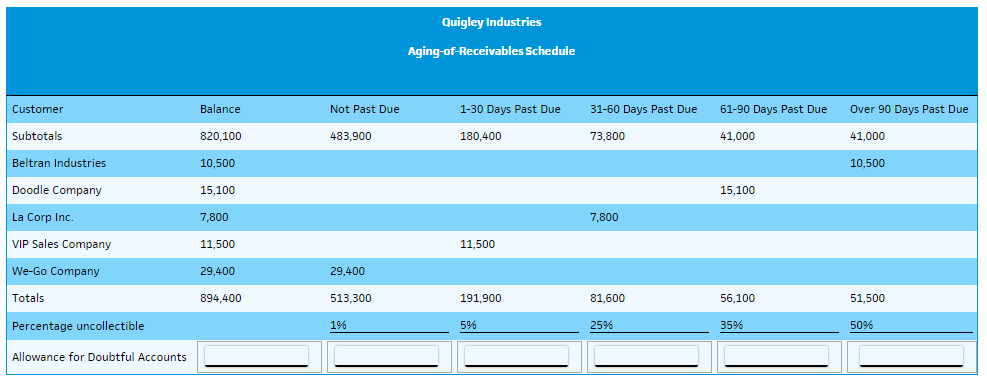987x389 pixels.
Task: Click the Totals balance value 894,400
Action: [x=220, y=298]
